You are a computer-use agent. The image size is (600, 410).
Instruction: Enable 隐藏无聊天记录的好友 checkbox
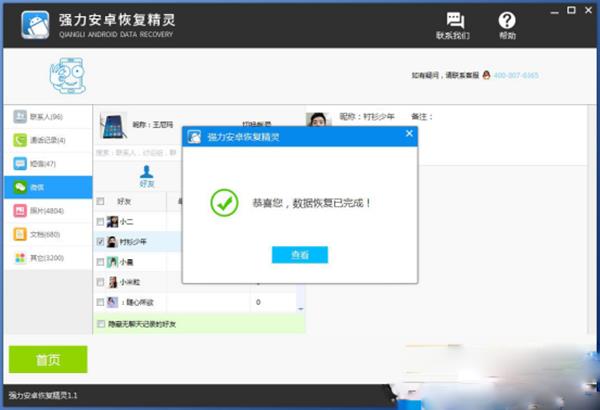(x=100, y=324)
